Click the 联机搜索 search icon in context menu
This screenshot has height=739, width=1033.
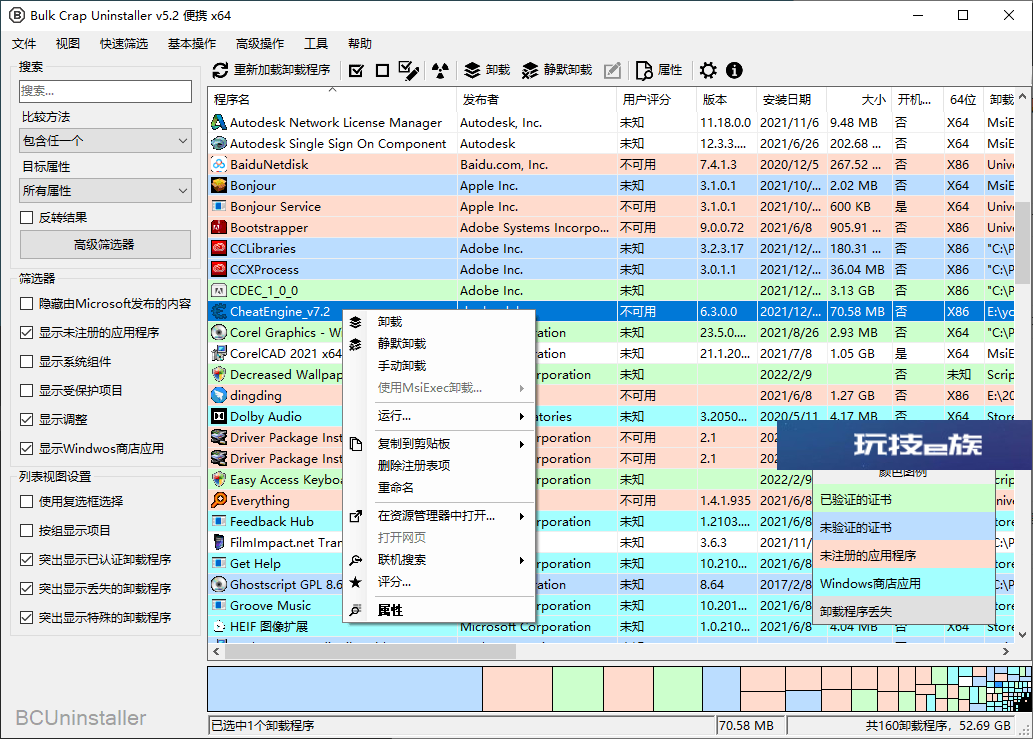(356, 561)
